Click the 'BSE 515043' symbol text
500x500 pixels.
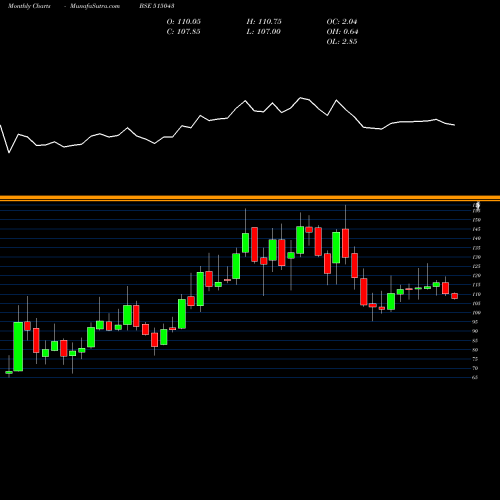point(157,6)
